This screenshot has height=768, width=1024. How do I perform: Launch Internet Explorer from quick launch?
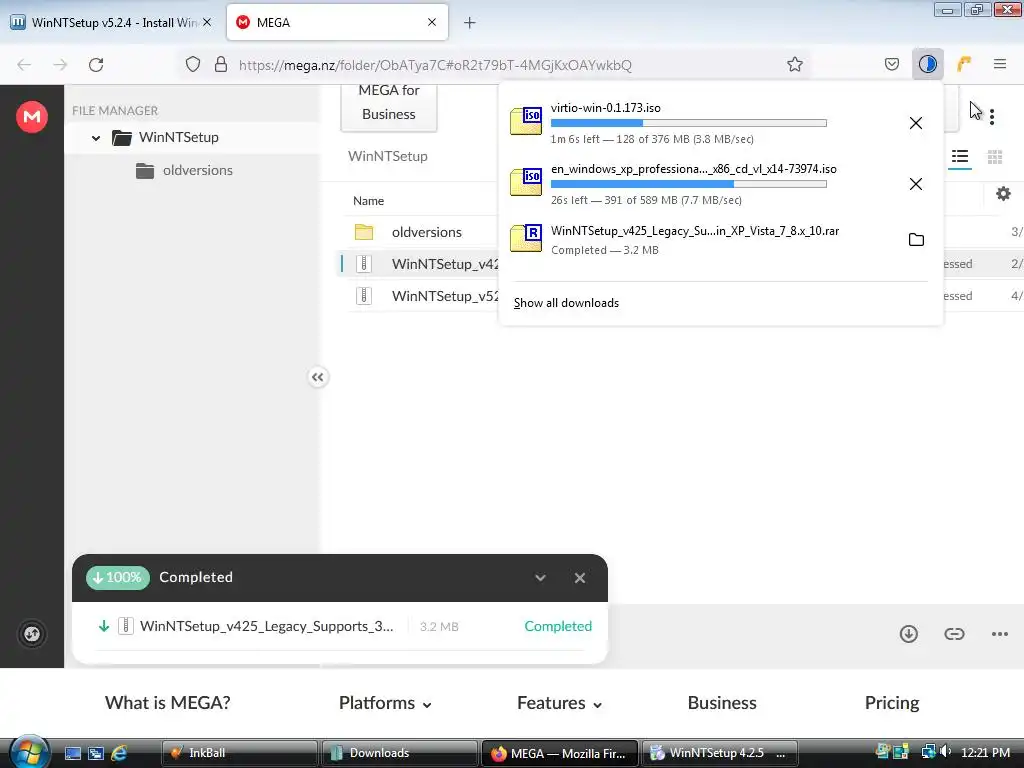tap(120, 753)
